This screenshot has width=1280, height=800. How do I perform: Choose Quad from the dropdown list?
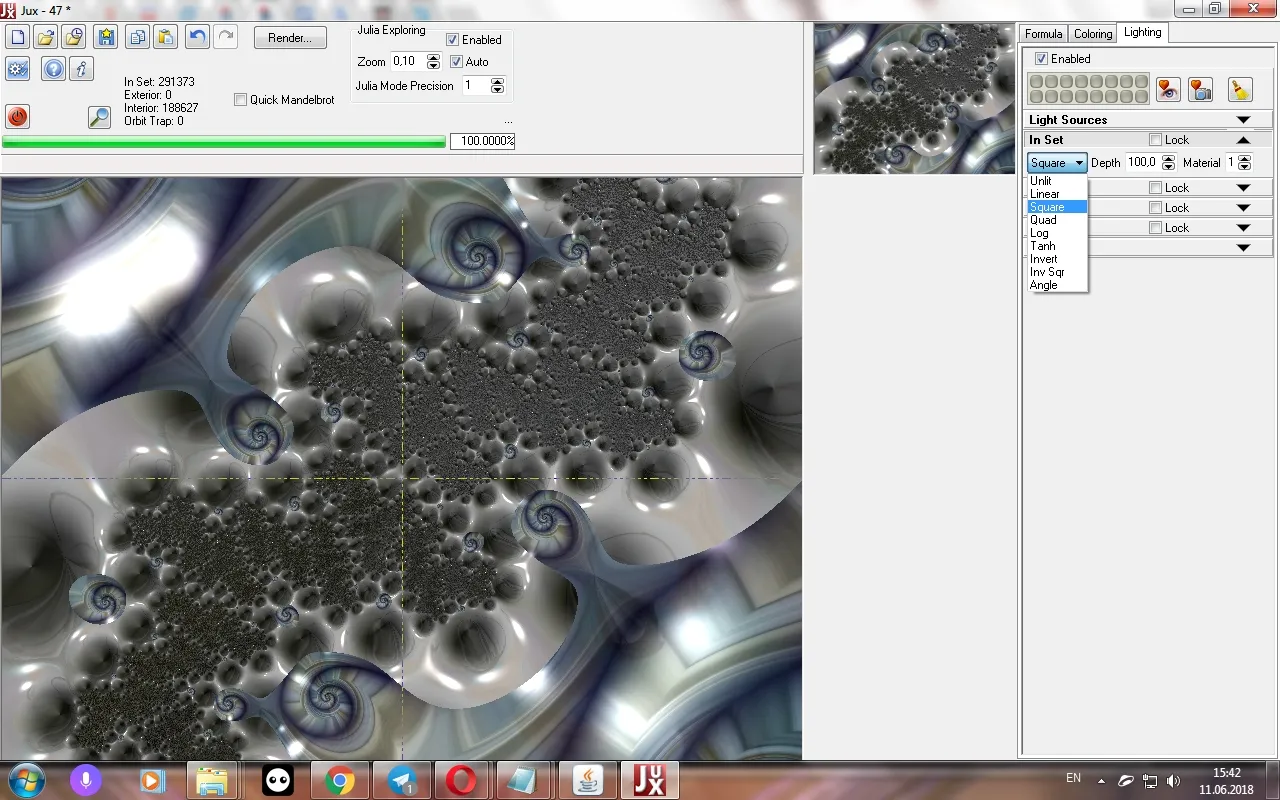pos(1058,220)
